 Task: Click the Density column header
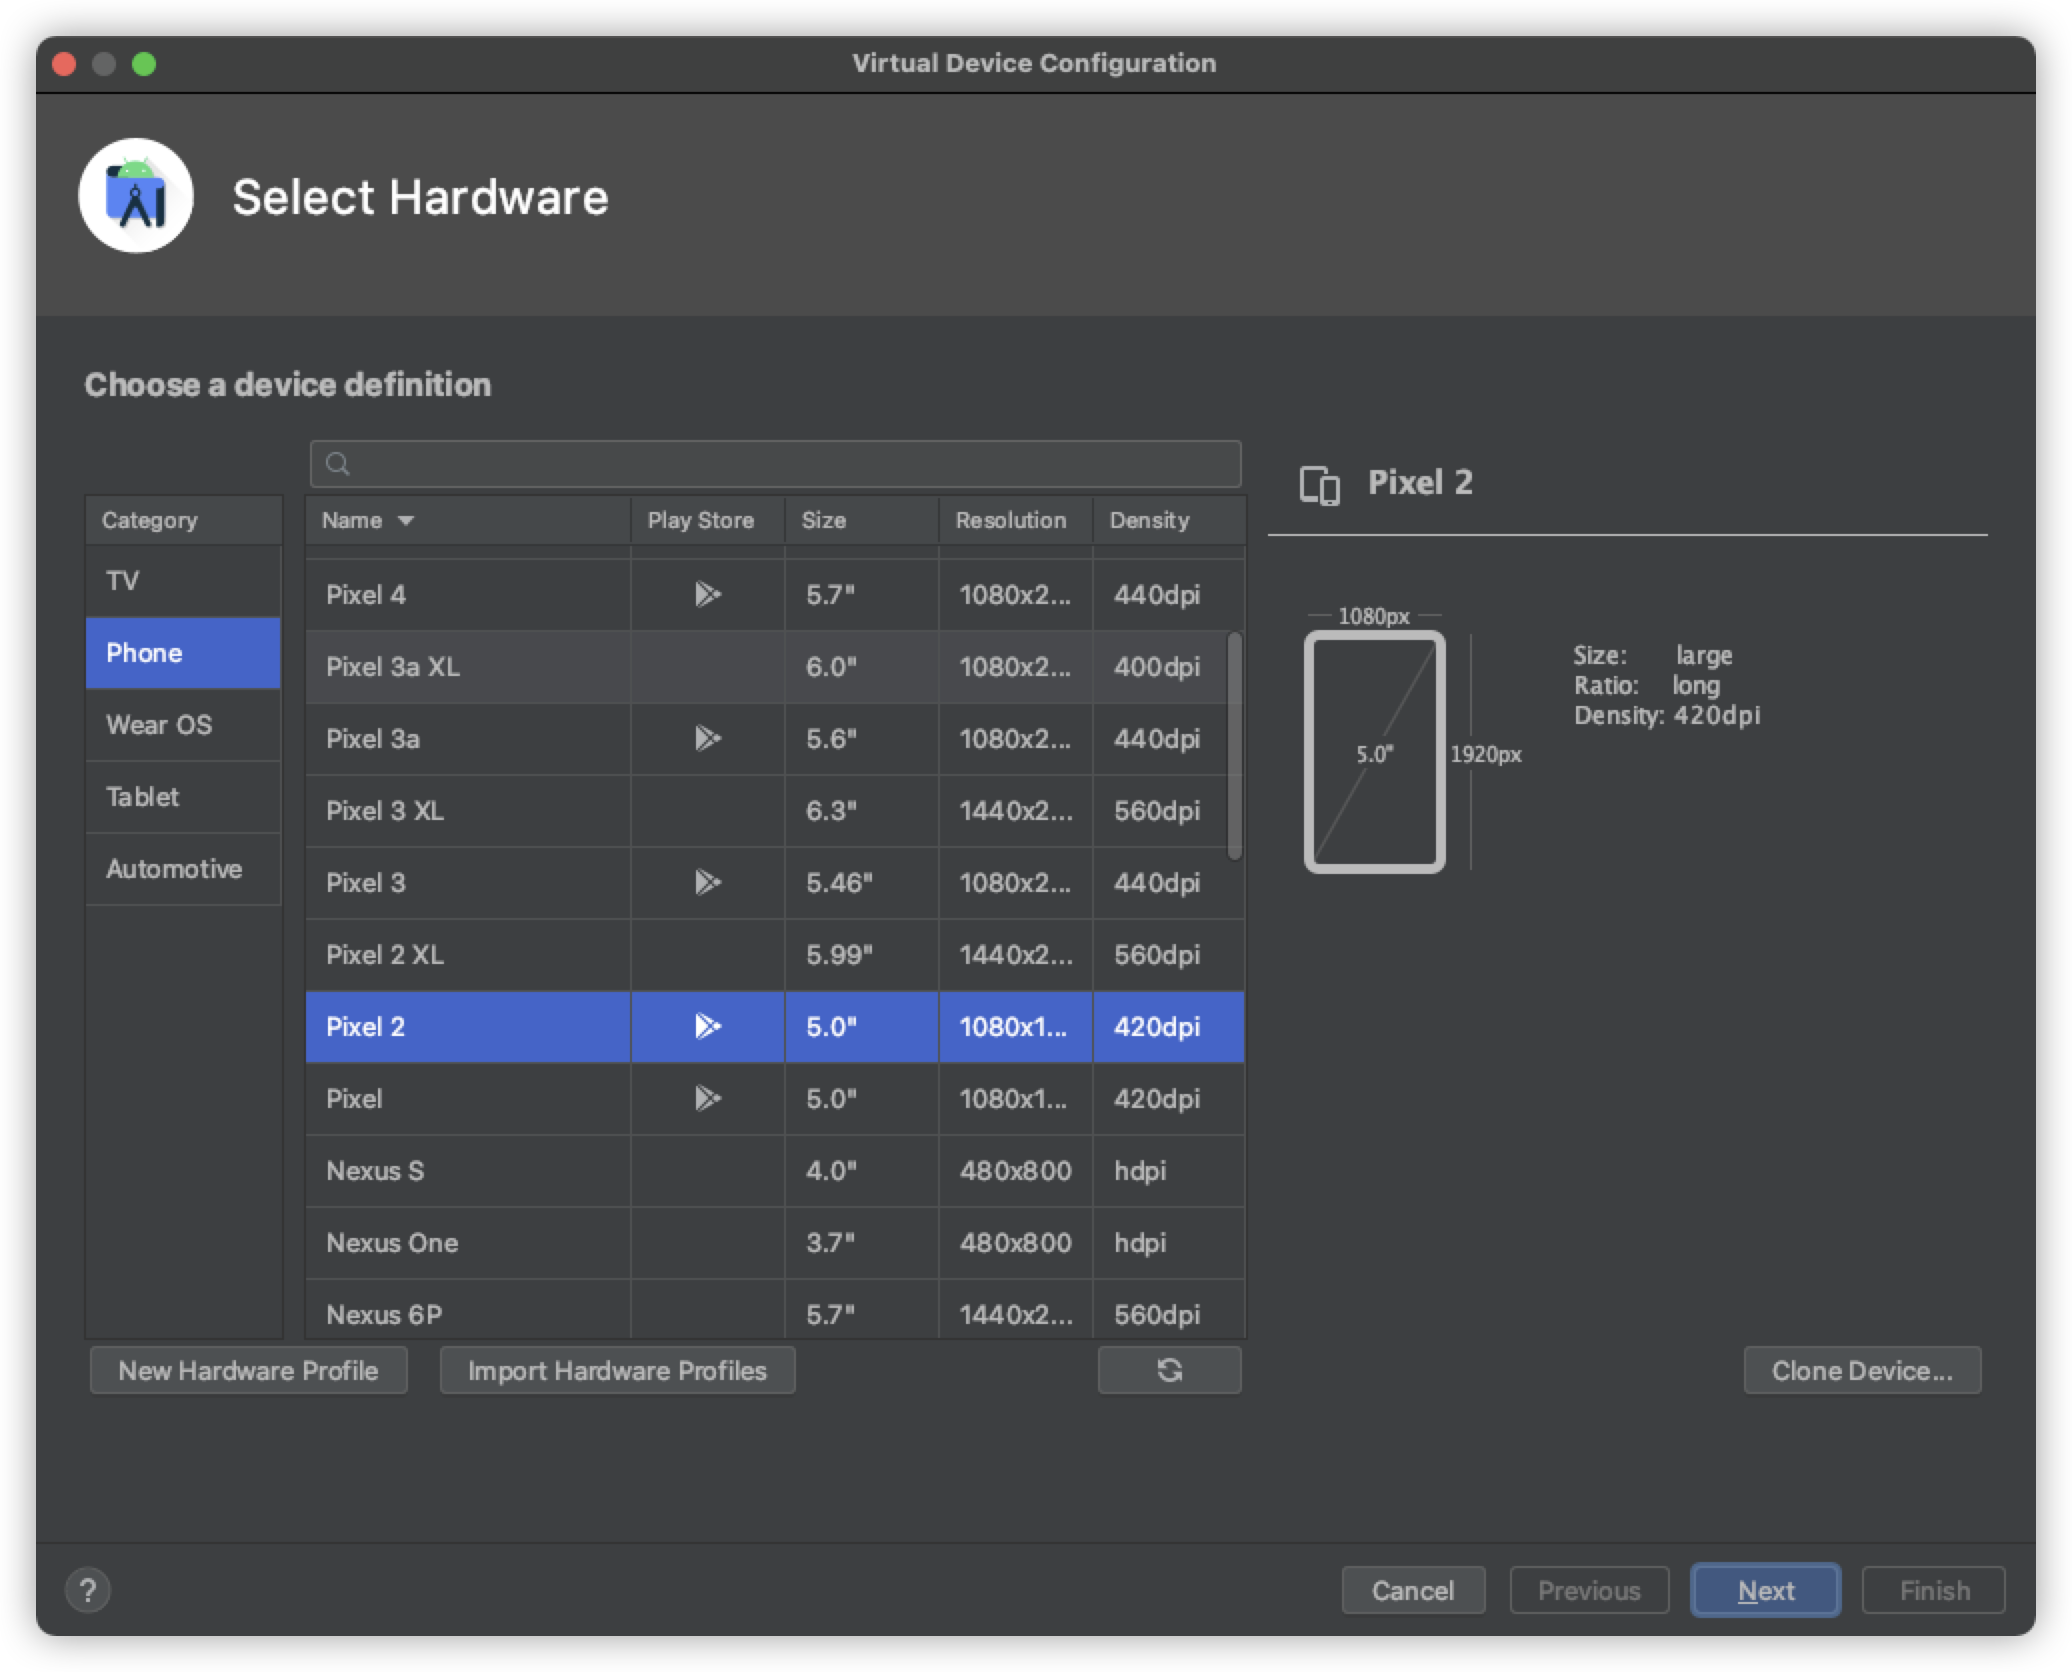click(x=1149, y=520)
